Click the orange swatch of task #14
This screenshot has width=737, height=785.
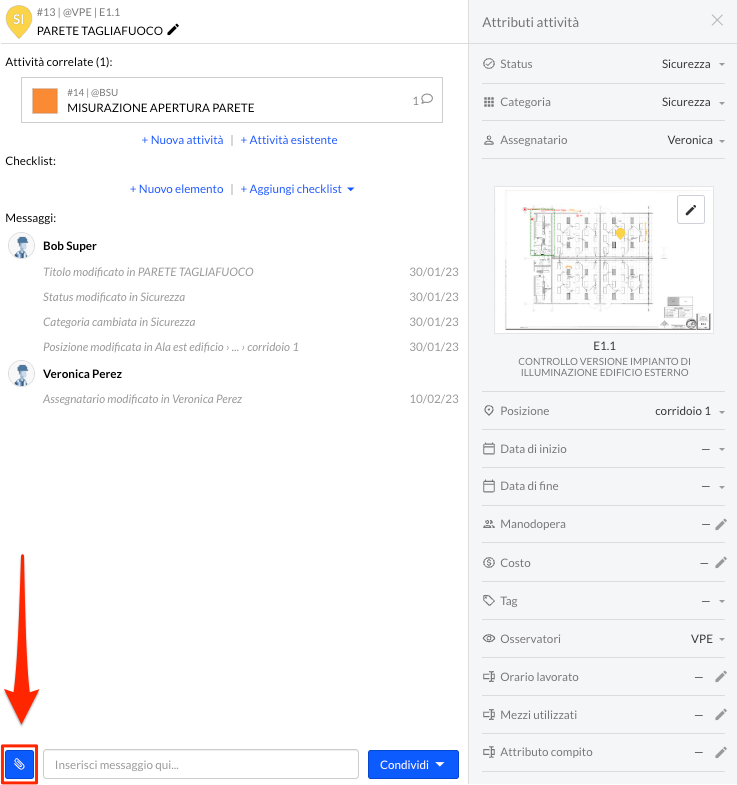click(45, 101)
